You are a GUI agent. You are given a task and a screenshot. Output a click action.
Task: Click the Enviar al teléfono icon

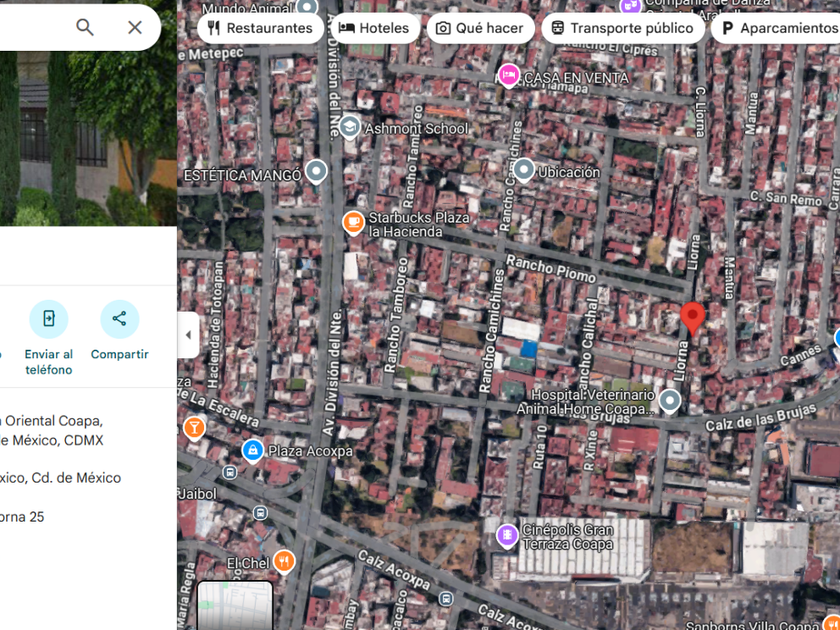coord(49,319)
